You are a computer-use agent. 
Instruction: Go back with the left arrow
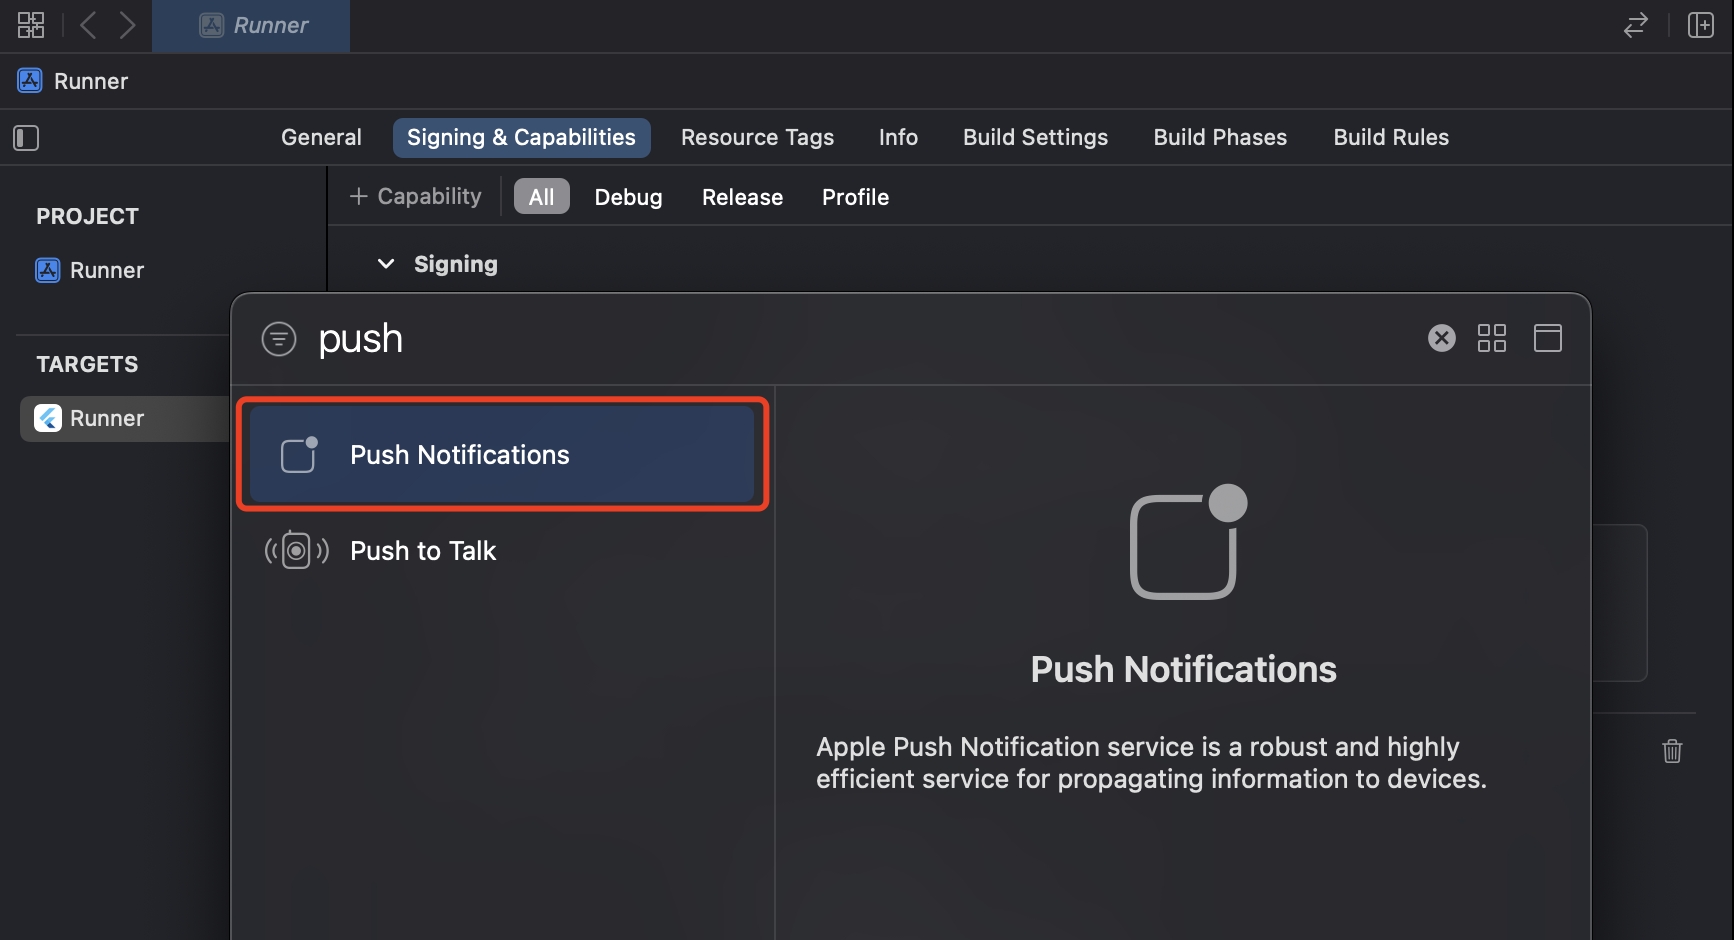click(88, 25)
